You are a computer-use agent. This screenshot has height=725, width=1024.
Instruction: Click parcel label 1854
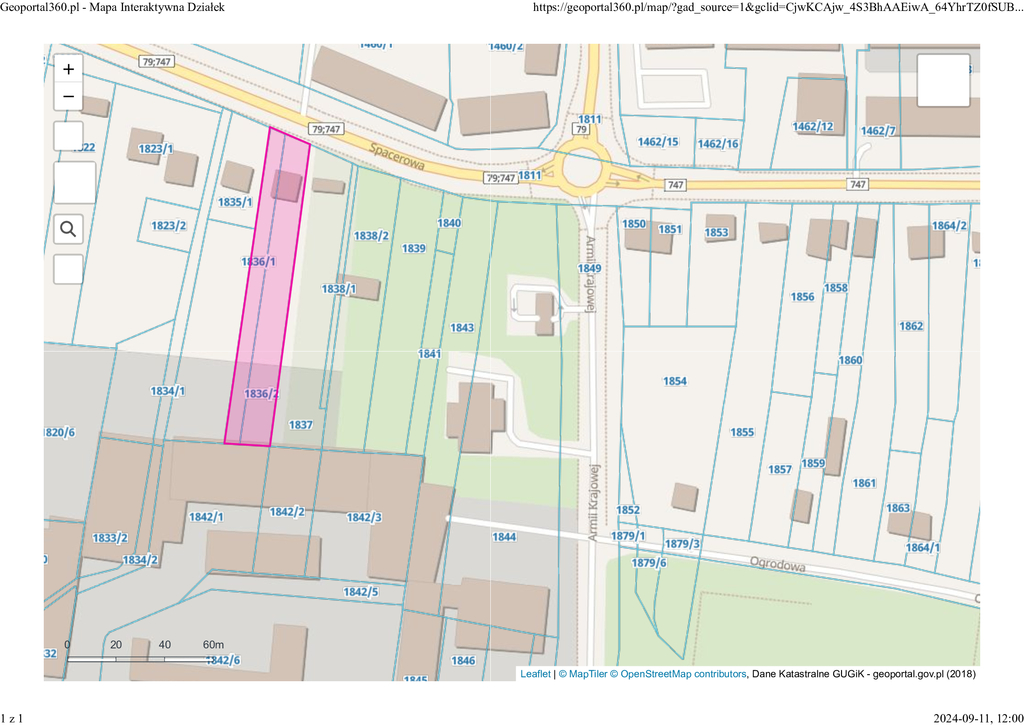675,381
